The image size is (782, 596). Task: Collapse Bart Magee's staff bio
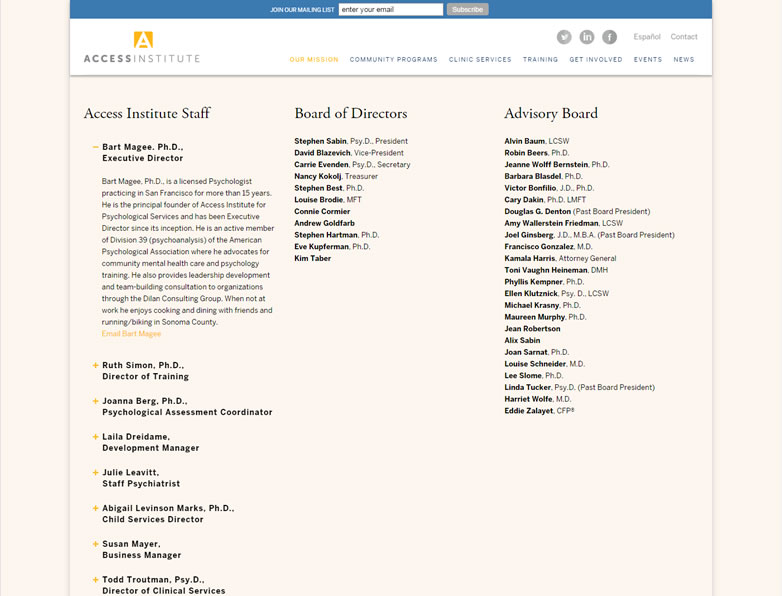point(96,147)
